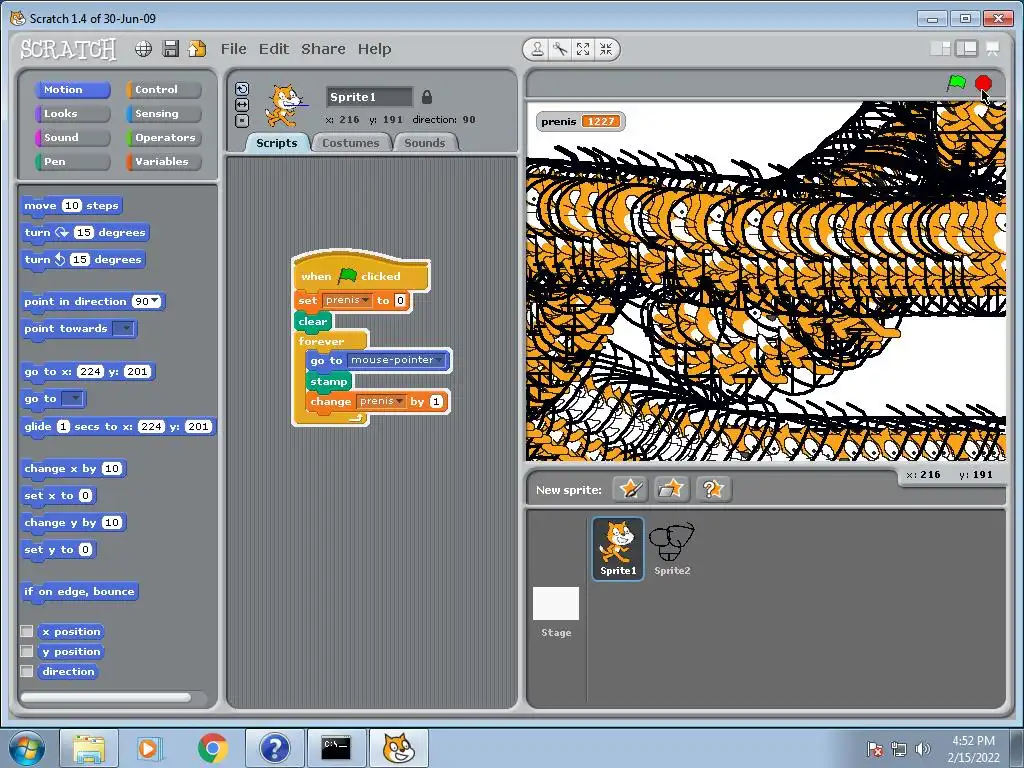Toggle the sprite drag lock icon

tap(426, 97)
